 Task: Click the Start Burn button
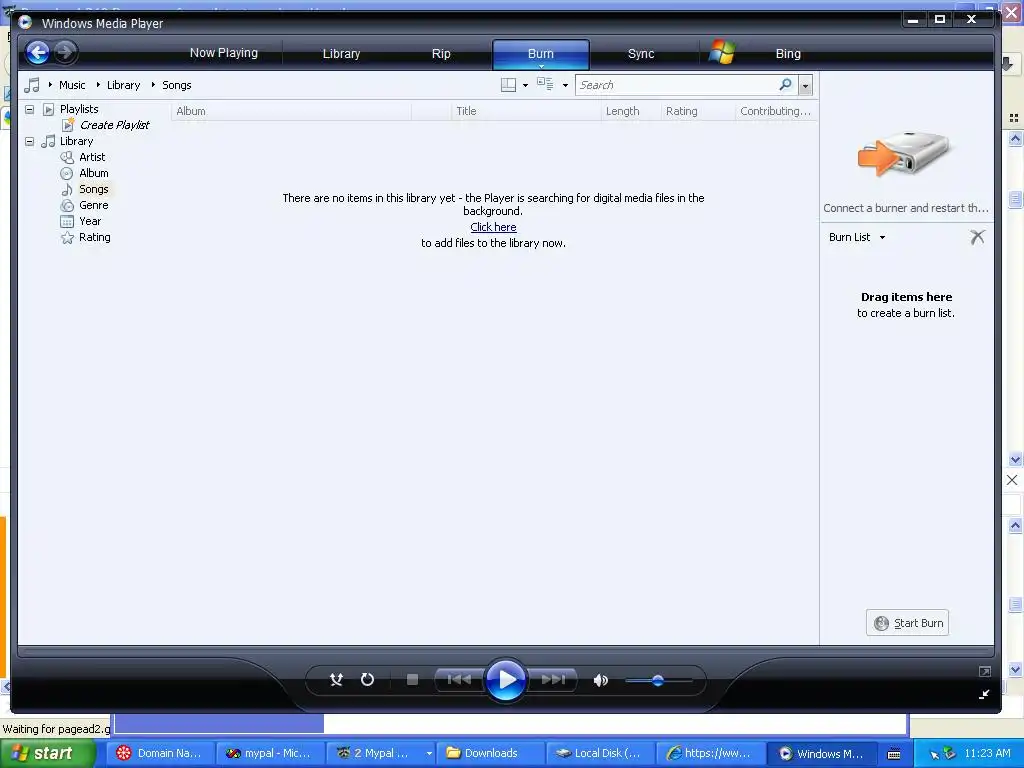click(x=908, y=623)
